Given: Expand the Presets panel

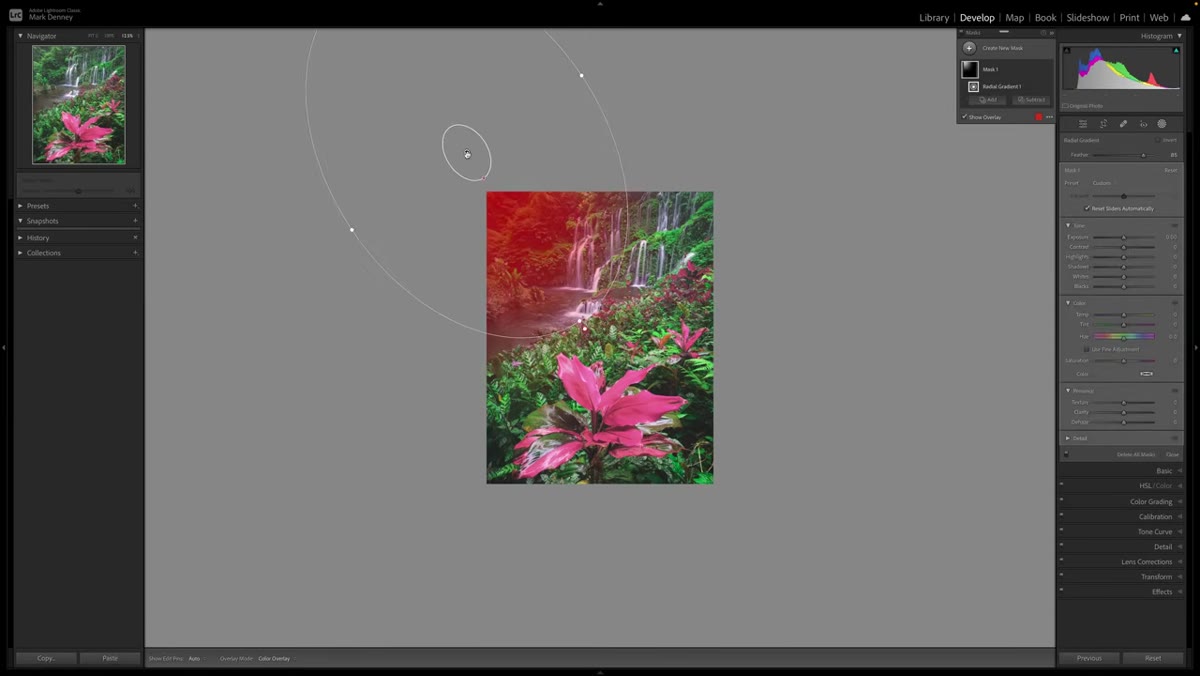Looking at the screenshot, I should click(x=20, y=206).
